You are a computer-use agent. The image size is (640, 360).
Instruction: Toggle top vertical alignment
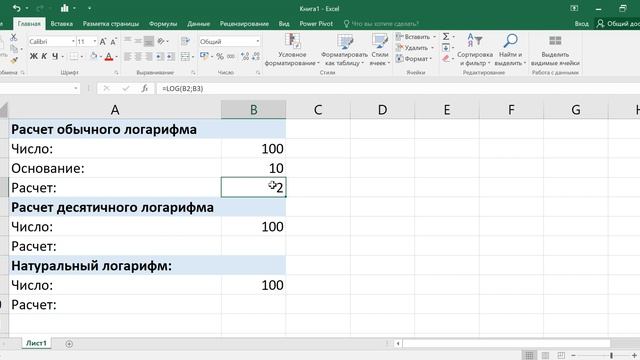click(x=127, y=41)
